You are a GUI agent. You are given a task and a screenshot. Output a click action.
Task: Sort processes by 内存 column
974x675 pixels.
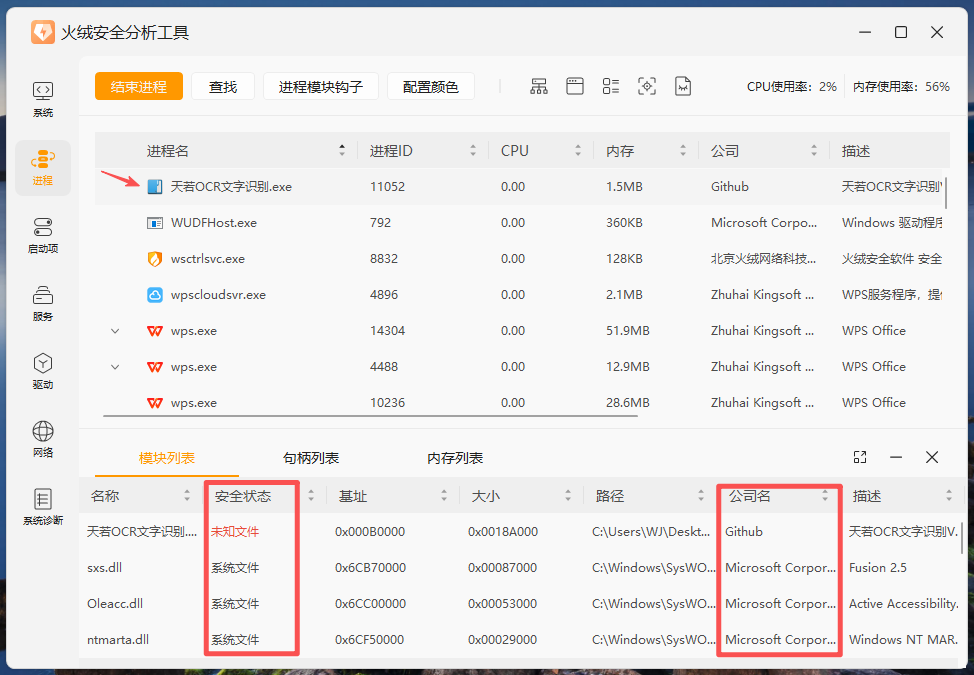click(683, 150)
